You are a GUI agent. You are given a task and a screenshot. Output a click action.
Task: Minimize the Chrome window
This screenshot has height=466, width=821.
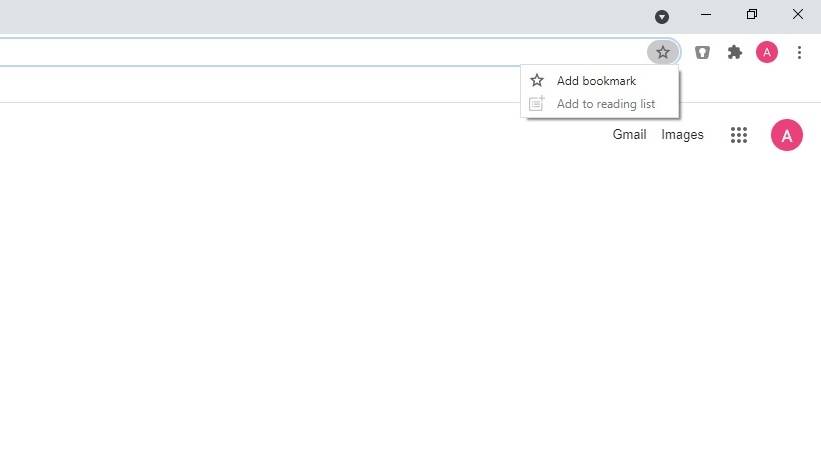click(706, 14)
